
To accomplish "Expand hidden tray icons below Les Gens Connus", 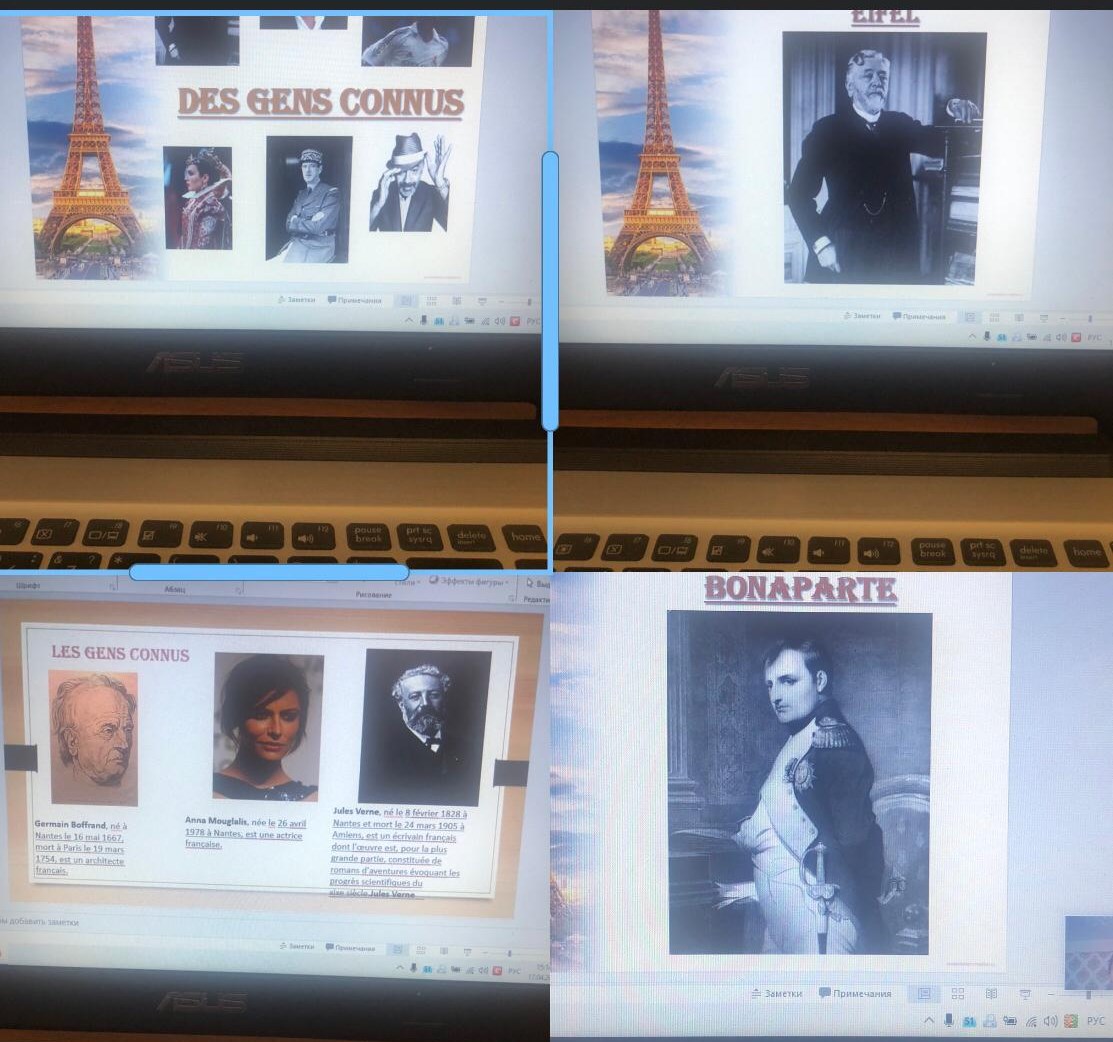I will [x=400, y=968].
